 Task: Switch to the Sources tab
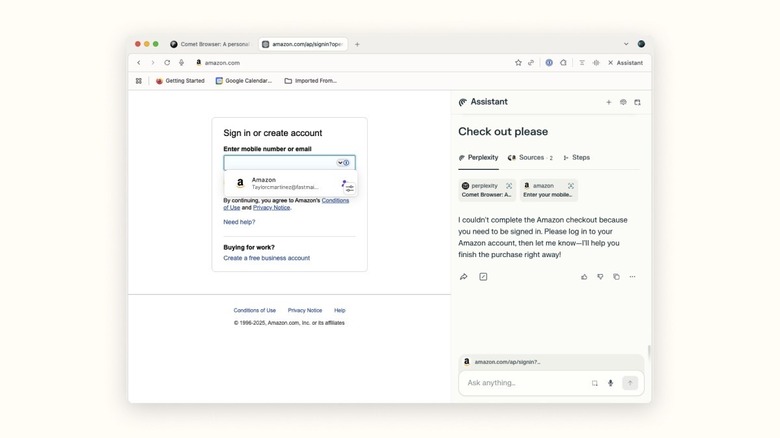click(530, 157)
